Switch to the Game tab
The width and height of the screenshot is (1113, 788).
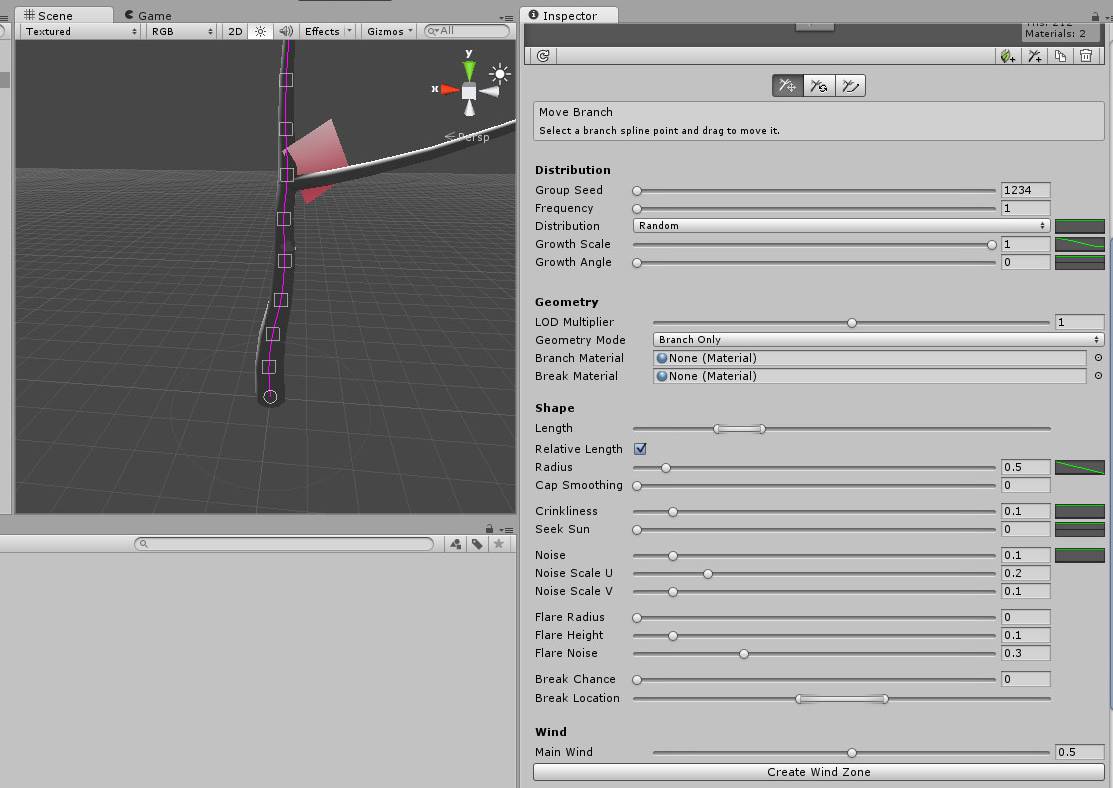point(148,15)
